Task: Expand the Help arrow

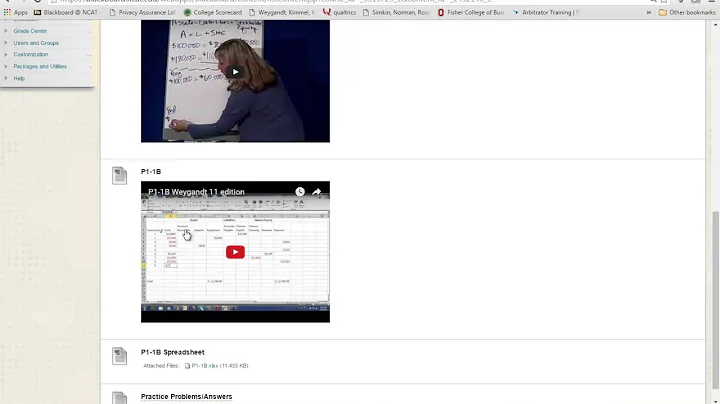Action: point(6,78)
